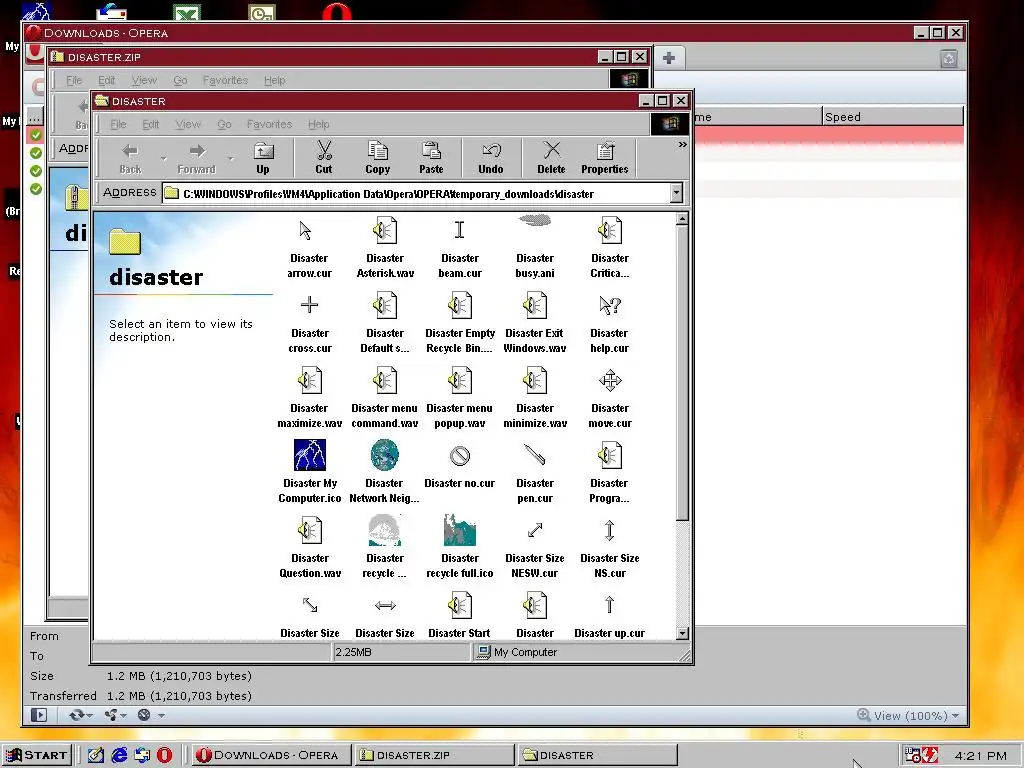1024x768 pixels.
Task: Click closed tabs trash icon in Opera
Action: pyautogui.click(x=949, y=59)
